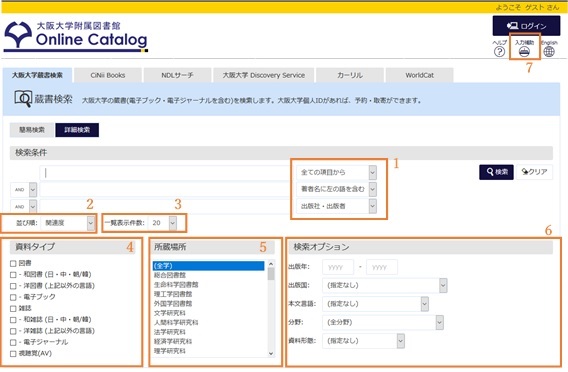Image resolution: width=568 pixels, height=372 pixels.
Task: Select 法学研究科 in the location list
Action: [x=208, y=332]
